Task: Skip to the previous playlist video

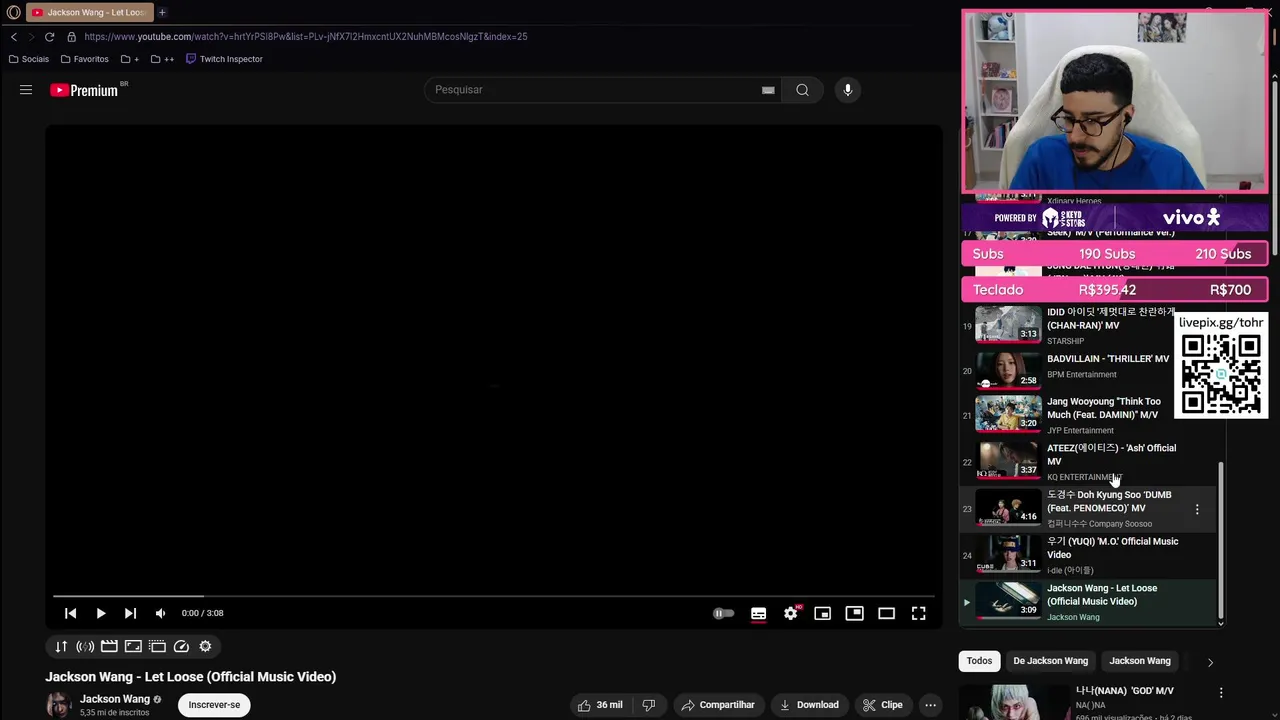Action: (70, 613)
